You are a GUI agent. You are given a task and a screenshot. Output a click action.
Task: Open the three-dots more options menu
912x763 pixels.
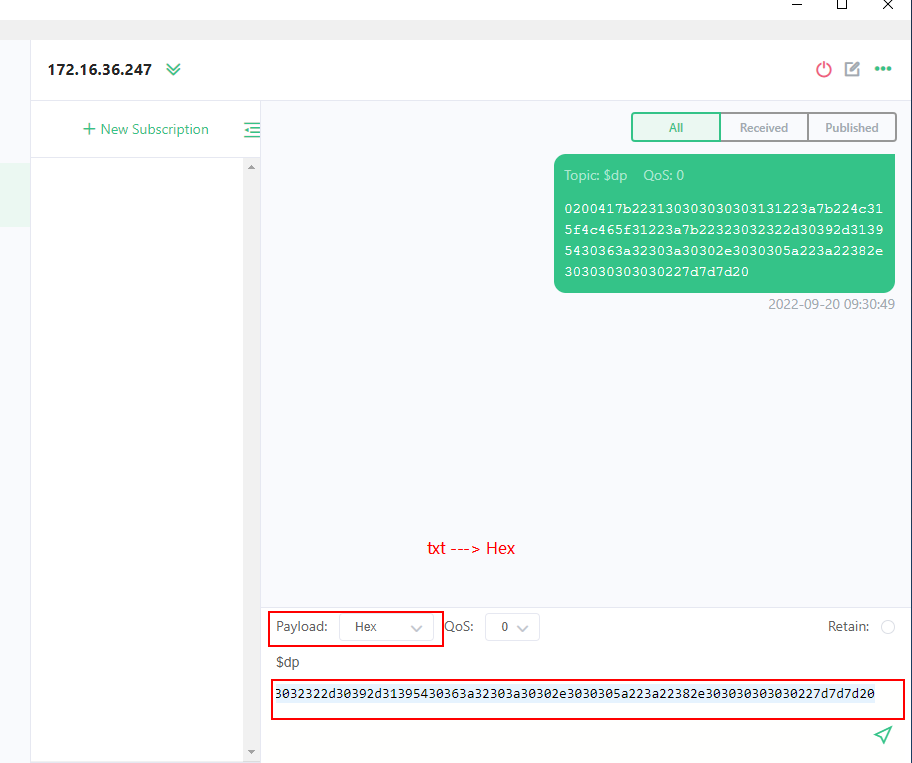point(883,69)
